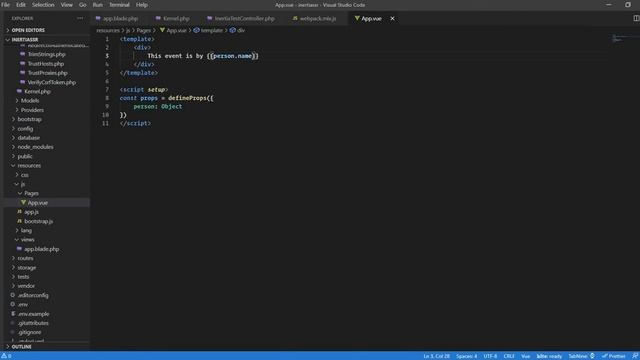Expand the tests folder
Image resolution: width=640 pixels, height=360 pixels.
tap(23, 277)
